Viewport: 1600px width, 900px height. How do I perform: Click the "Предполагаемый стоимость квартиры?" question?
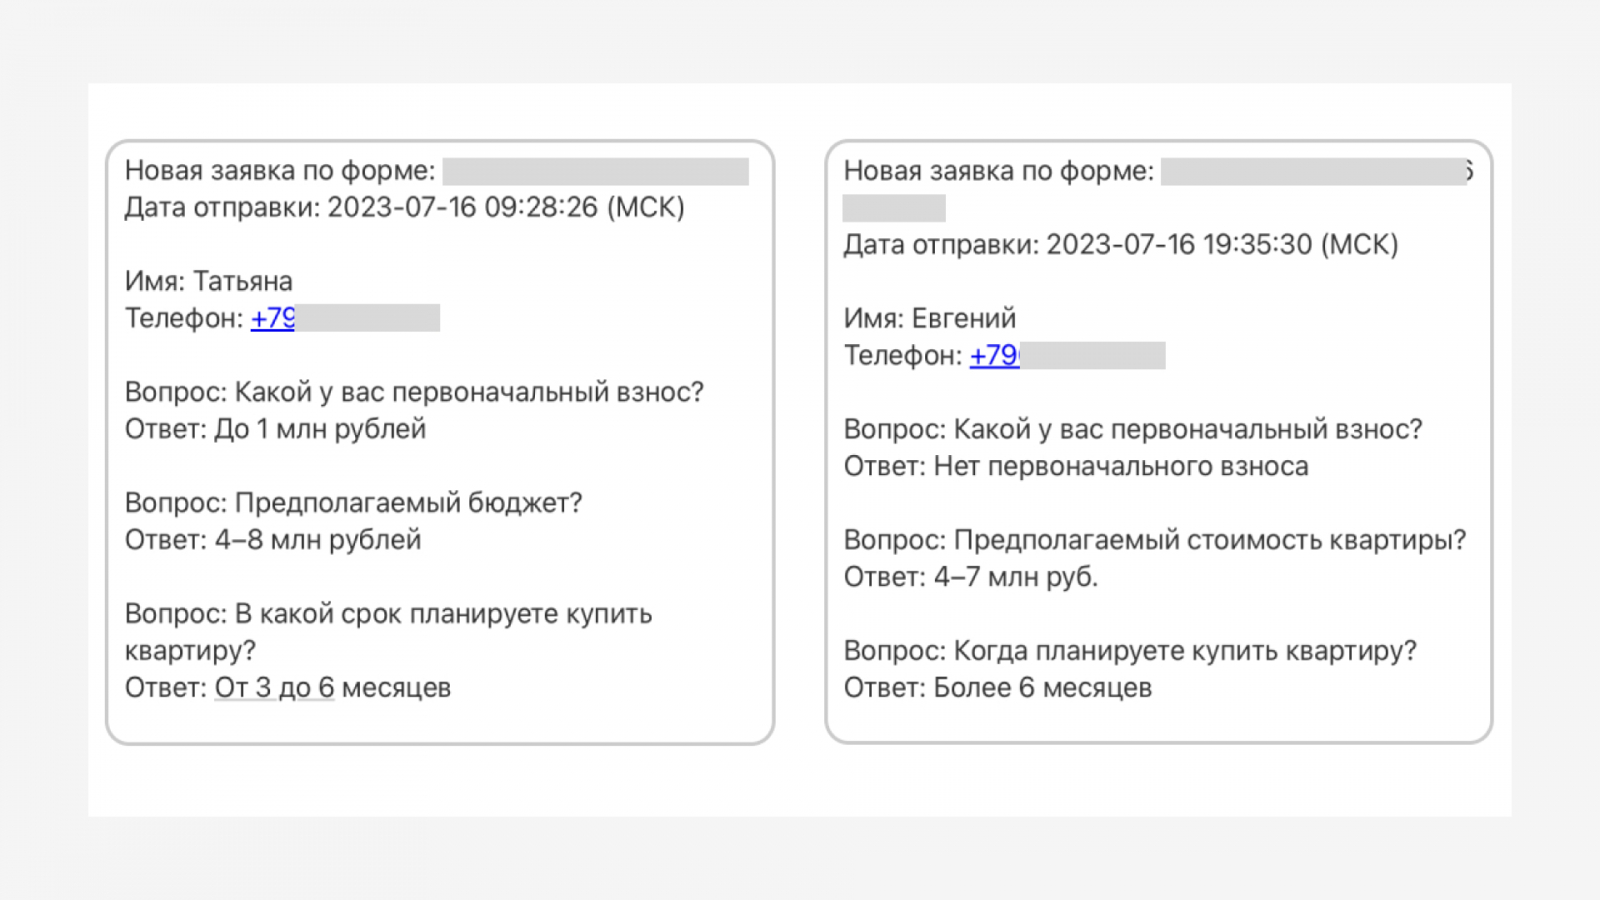[x=1209, y=540]
